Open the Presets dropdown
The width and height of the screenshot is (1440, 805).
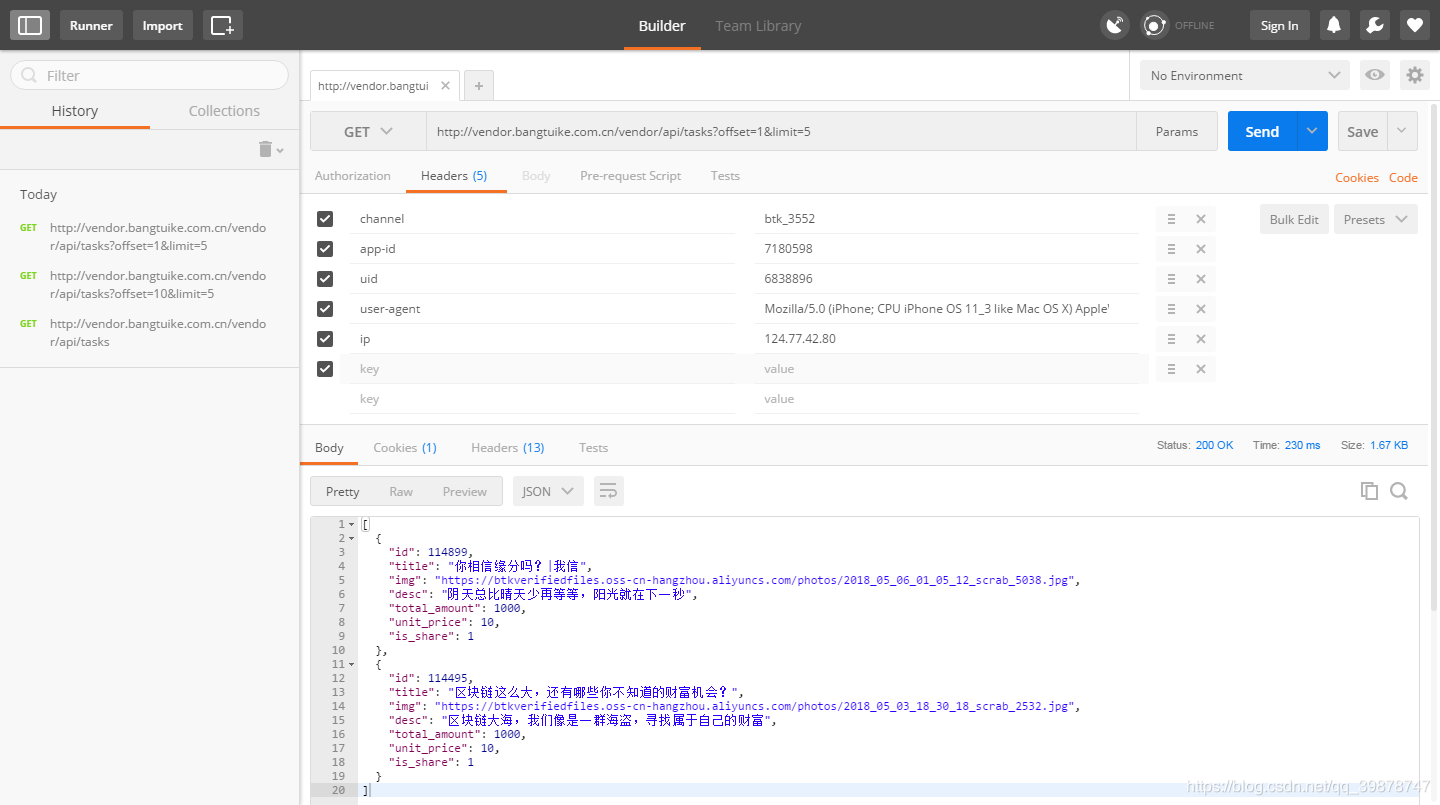pyautogui.click(x=1375, y=219)
